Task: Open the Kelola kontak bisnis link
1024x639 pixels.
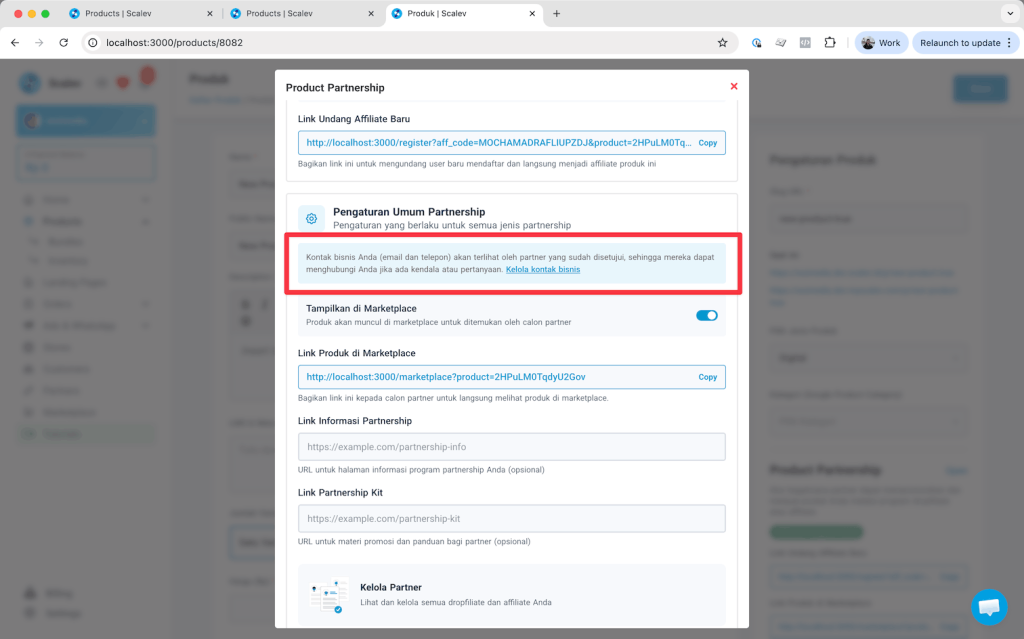Action: pyautogui.click(x=543, y=269)
